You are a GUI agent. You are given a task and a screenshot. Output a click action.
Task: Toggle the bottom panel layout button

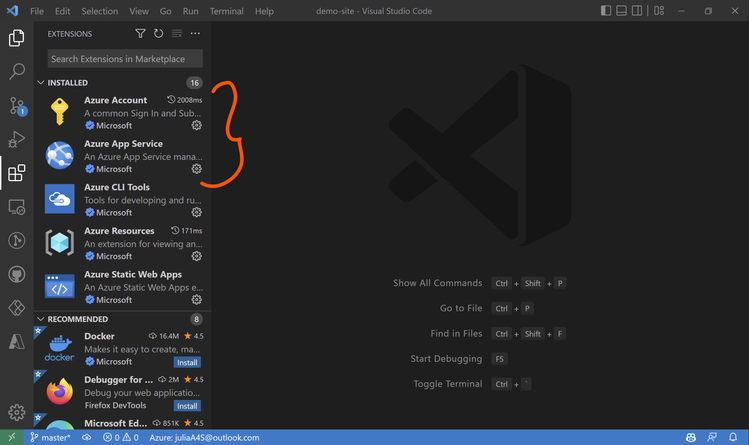click(621, 11)
